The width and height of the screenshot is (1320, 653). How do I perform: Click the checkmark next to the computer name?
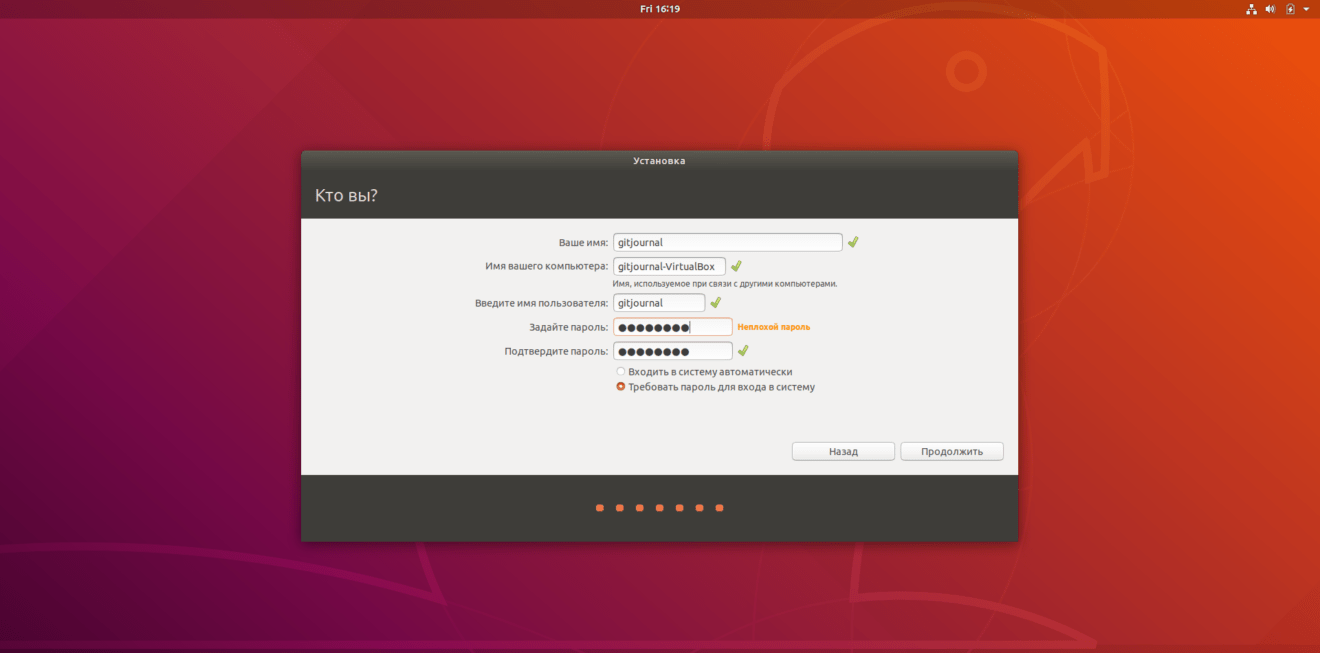click(x=736, y=266)
